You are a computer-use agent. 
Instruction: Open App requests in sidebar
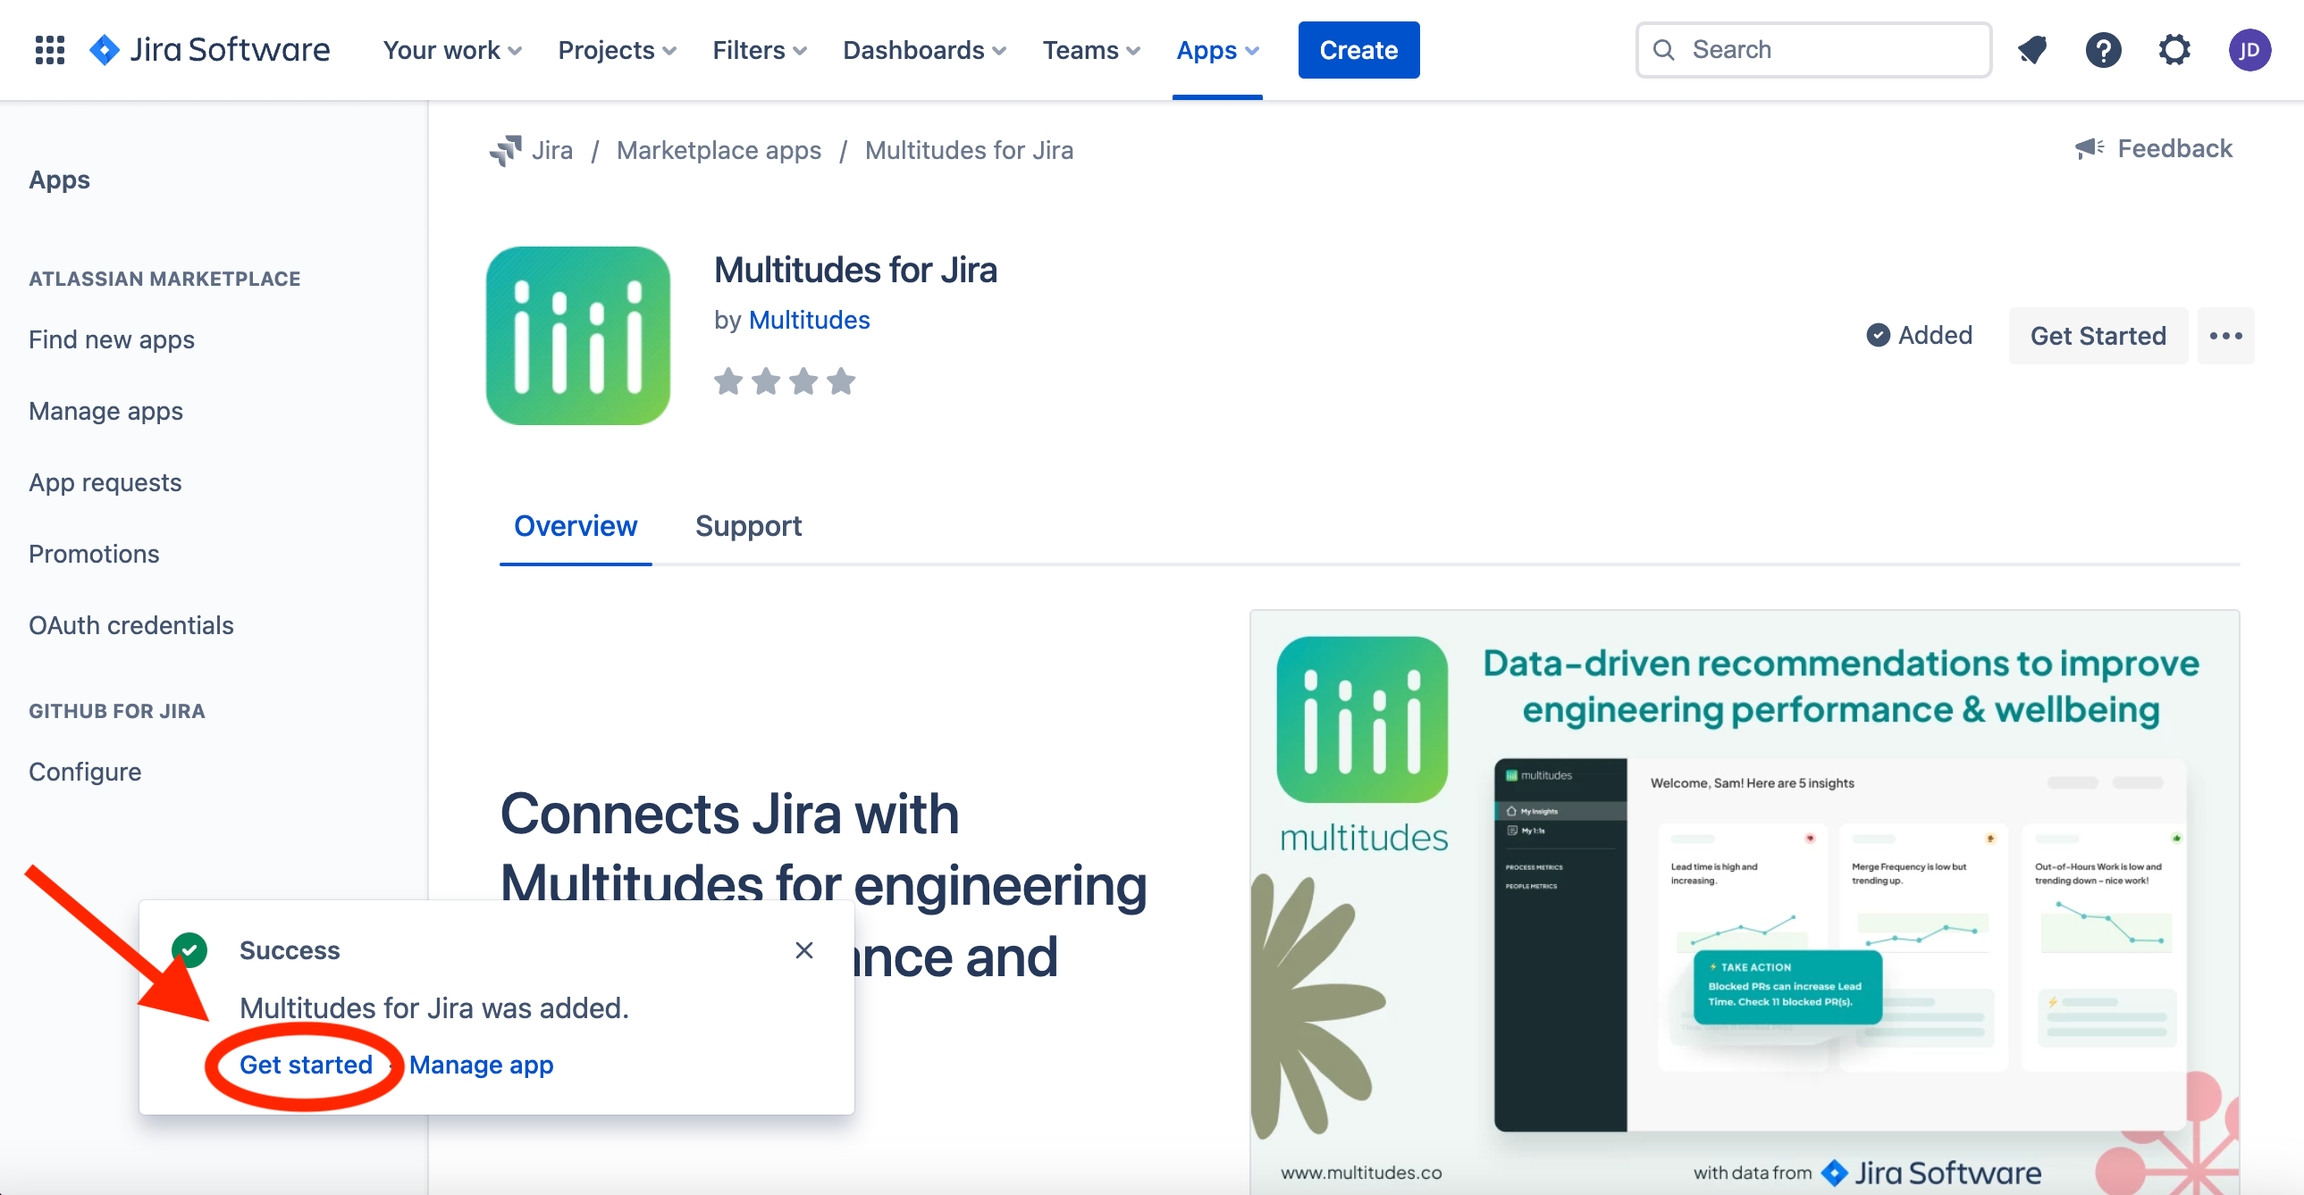pyautogui.click(x=105, y=482)
